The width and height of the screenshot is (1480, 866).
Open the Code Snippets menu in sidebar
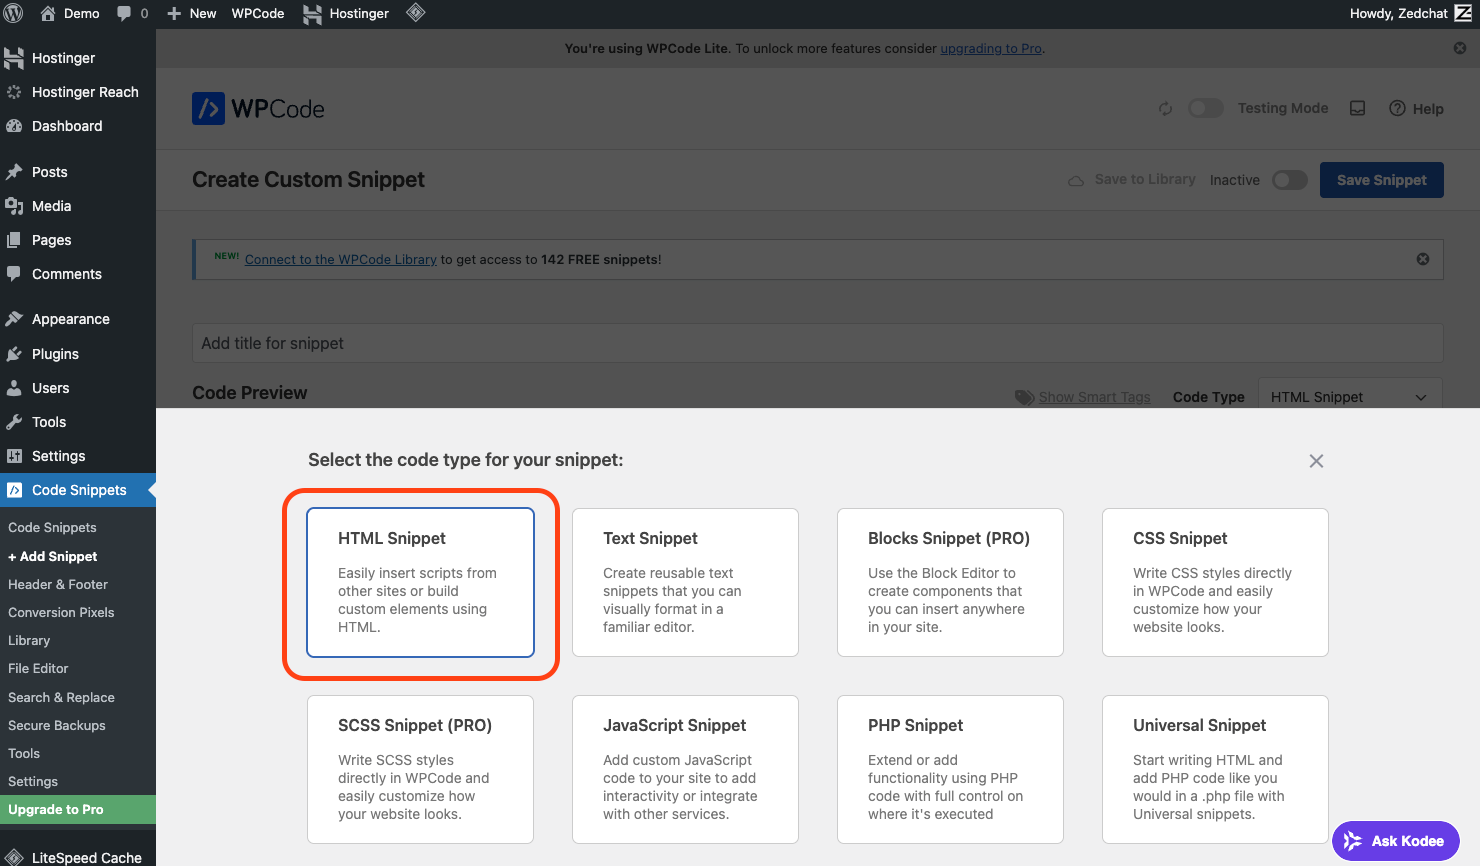coord(79,490)
